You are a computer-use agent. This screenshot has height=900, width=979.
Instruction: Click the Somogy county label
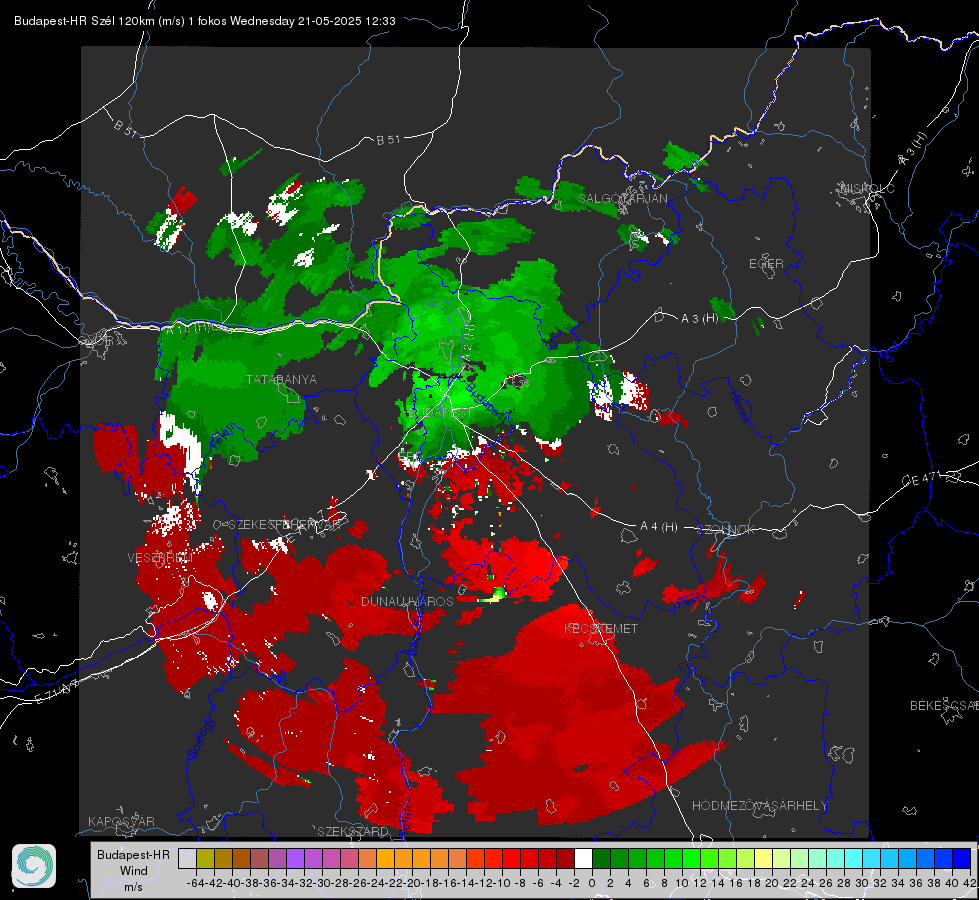coord(200,738)
